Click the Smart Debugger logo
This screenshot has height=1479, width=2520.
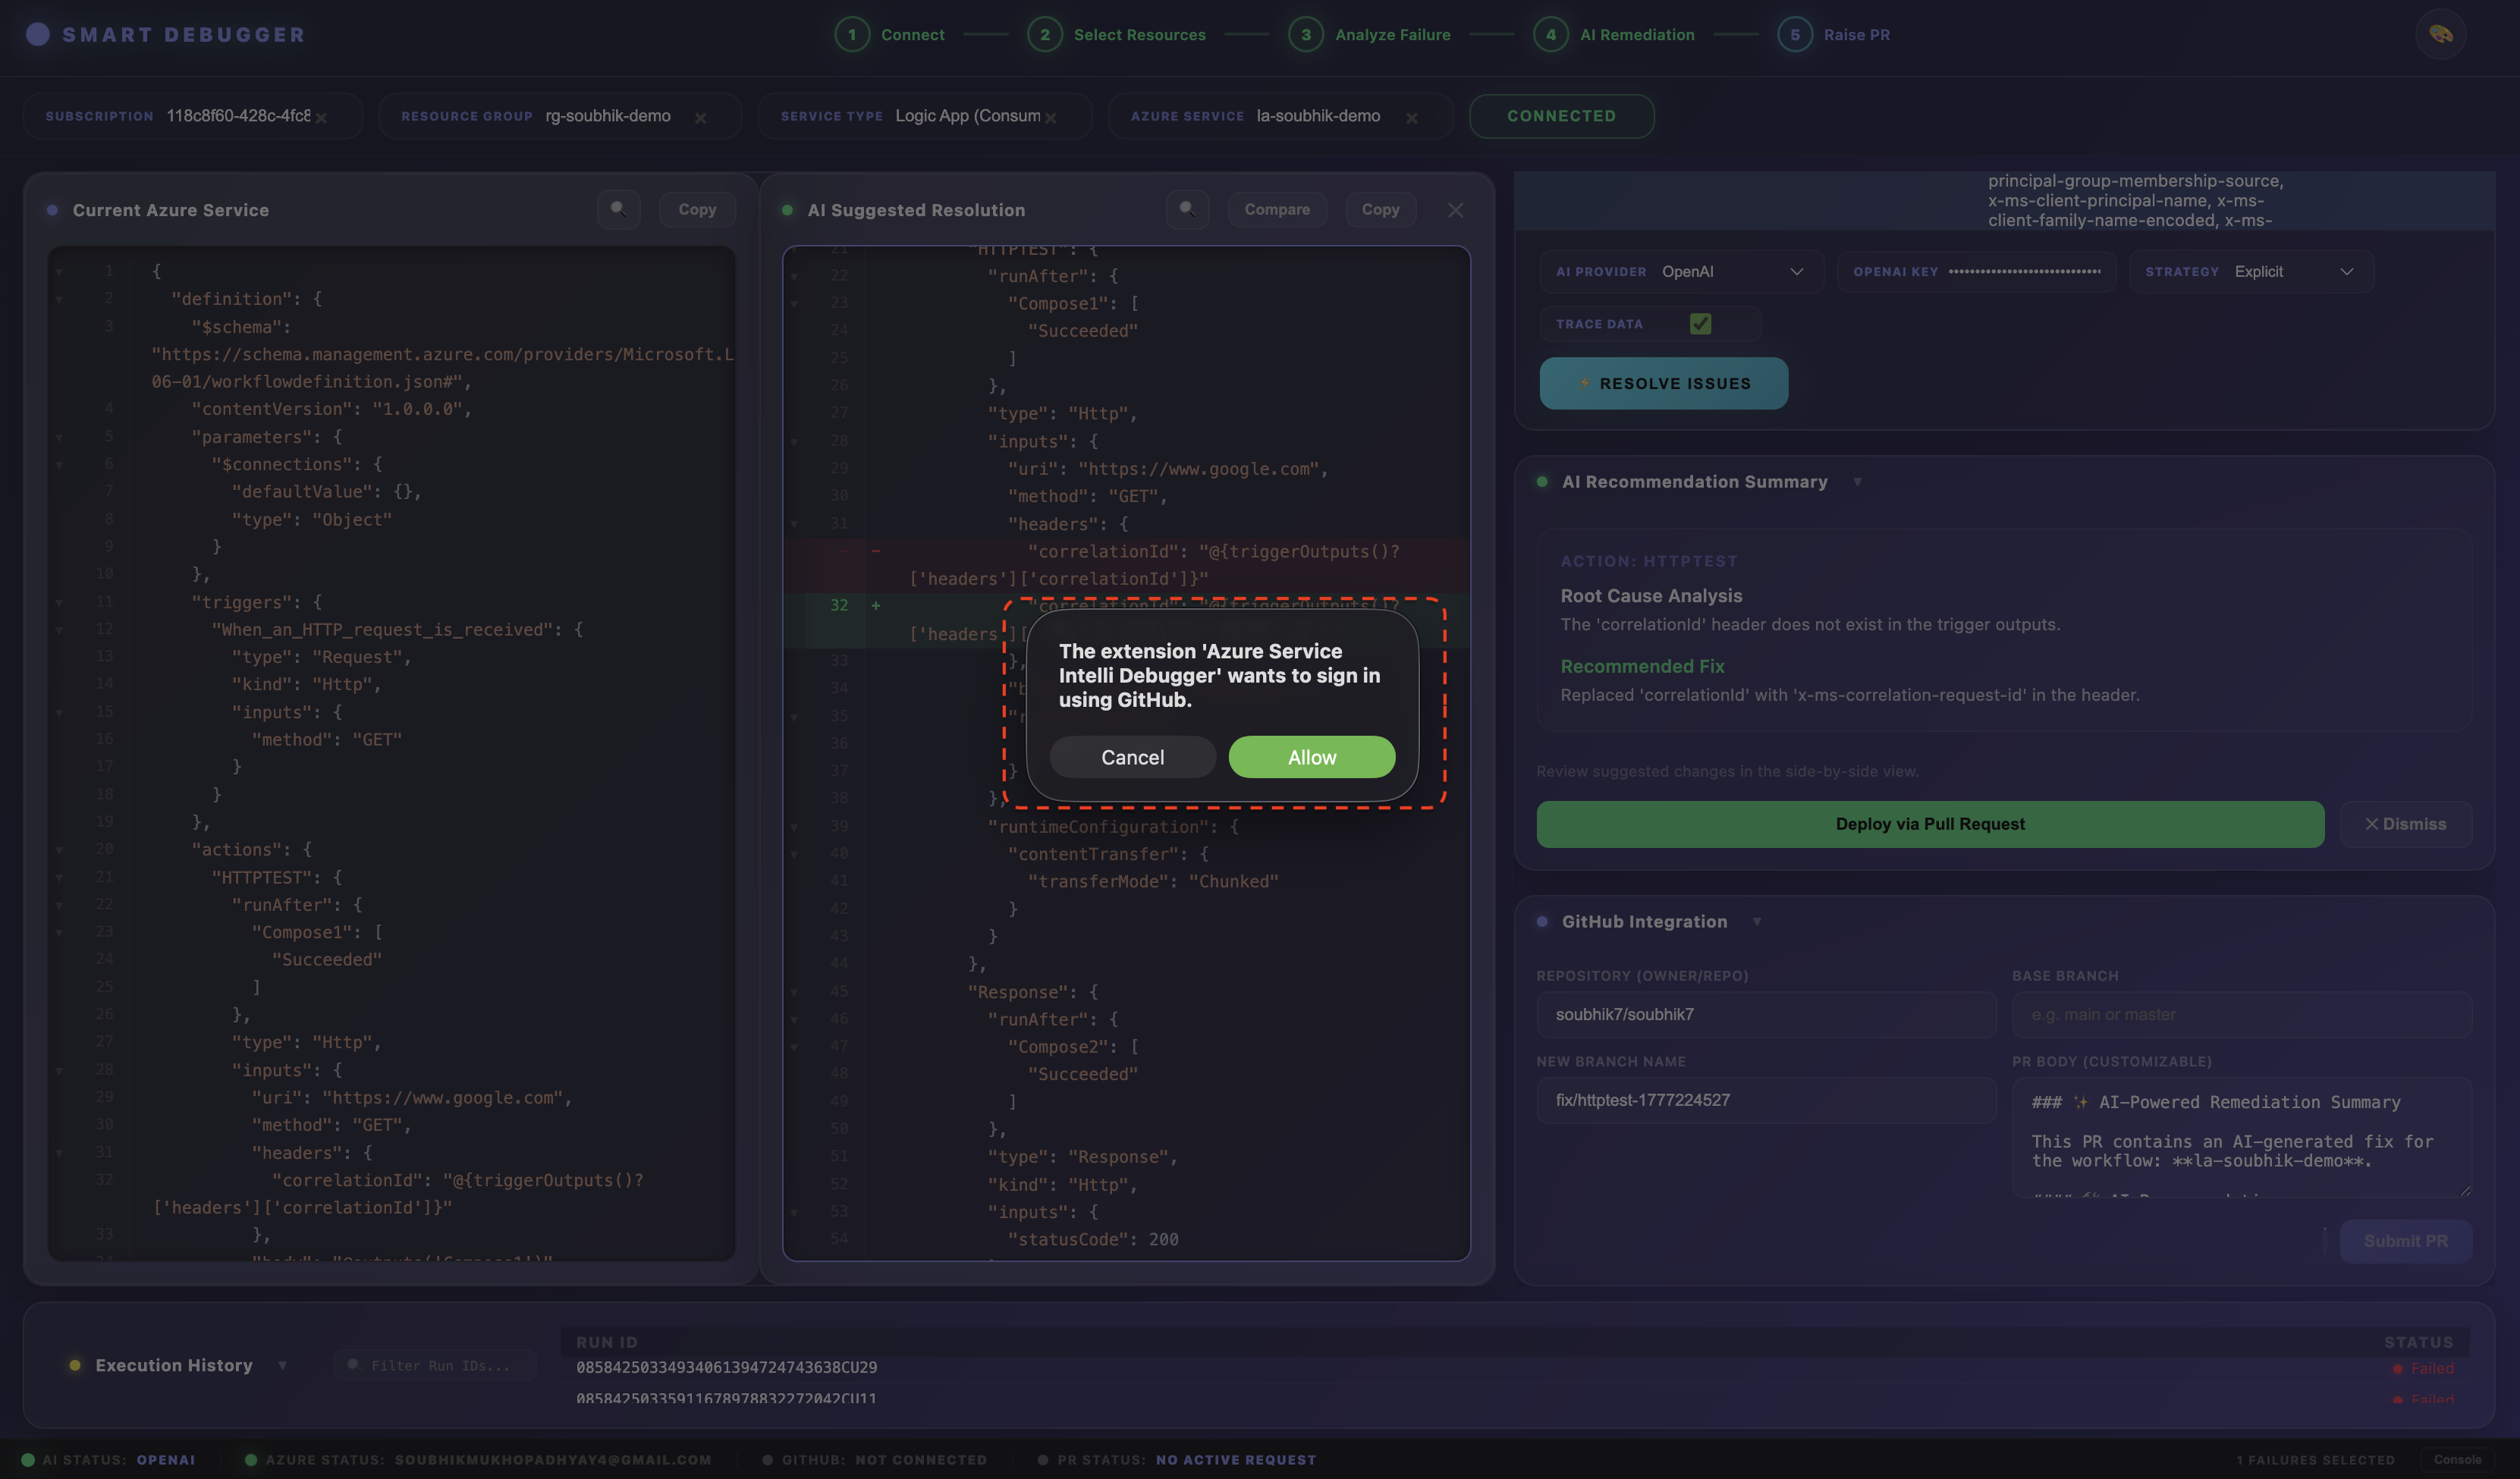[x=166, y=34]
